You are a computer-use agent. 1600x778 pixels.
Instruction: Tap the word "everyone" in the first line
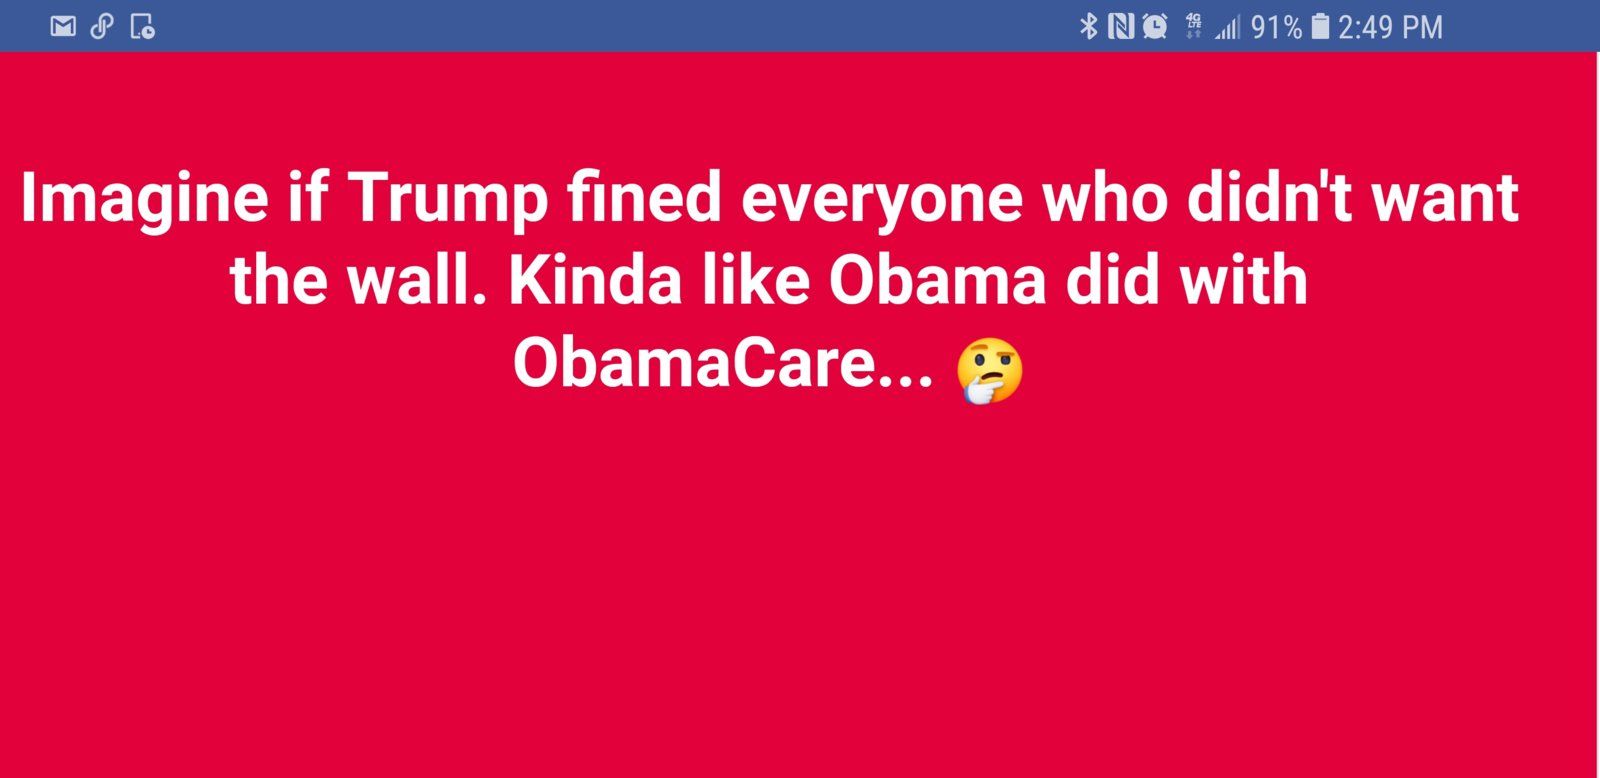coord(883,200)
